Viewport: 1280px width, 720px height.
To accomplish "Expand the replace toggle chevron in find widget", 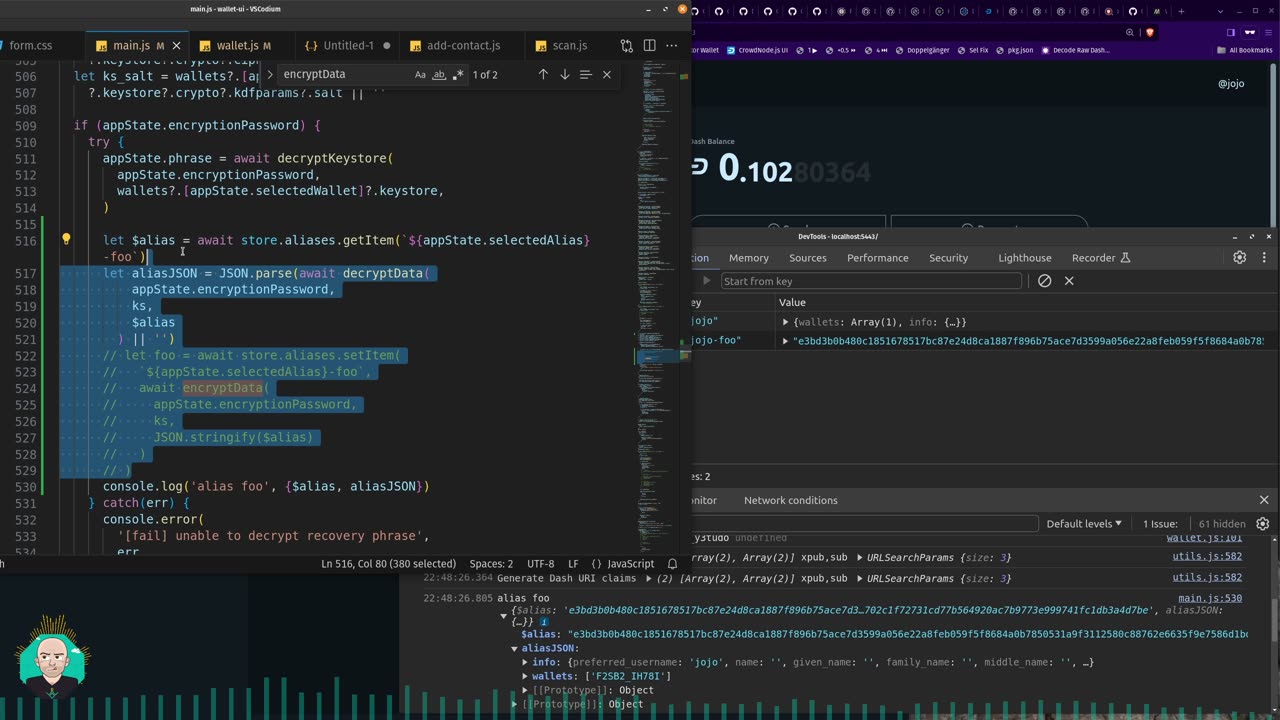I will [269, 75].
